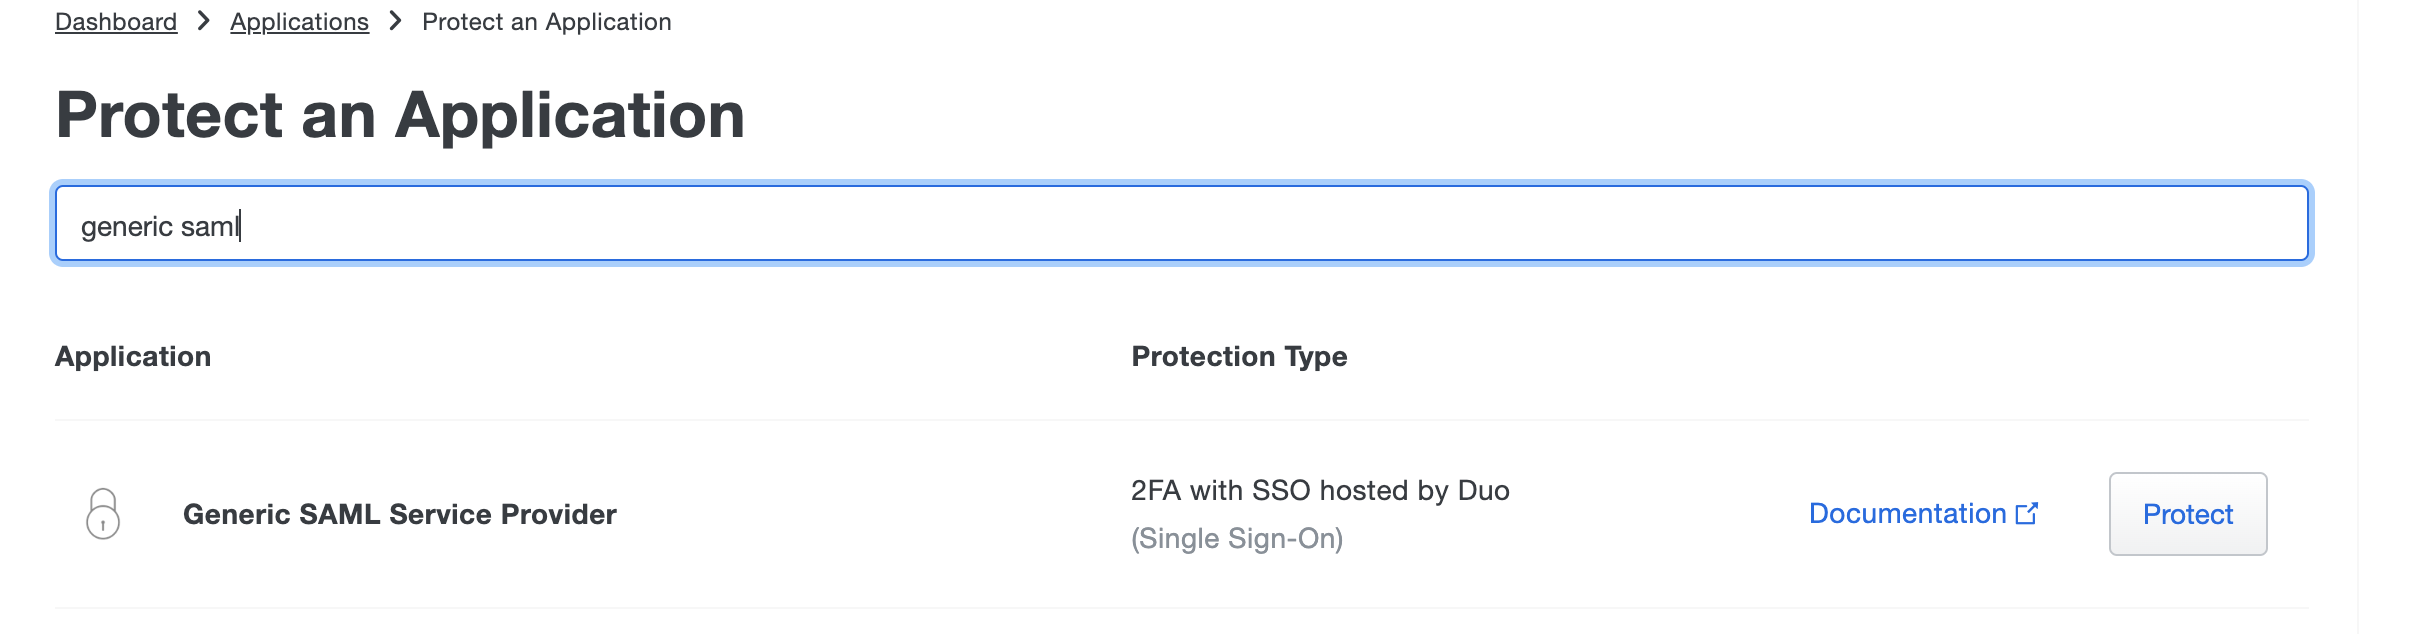Open the Dashboard breadcrumb link

[115, 21]
